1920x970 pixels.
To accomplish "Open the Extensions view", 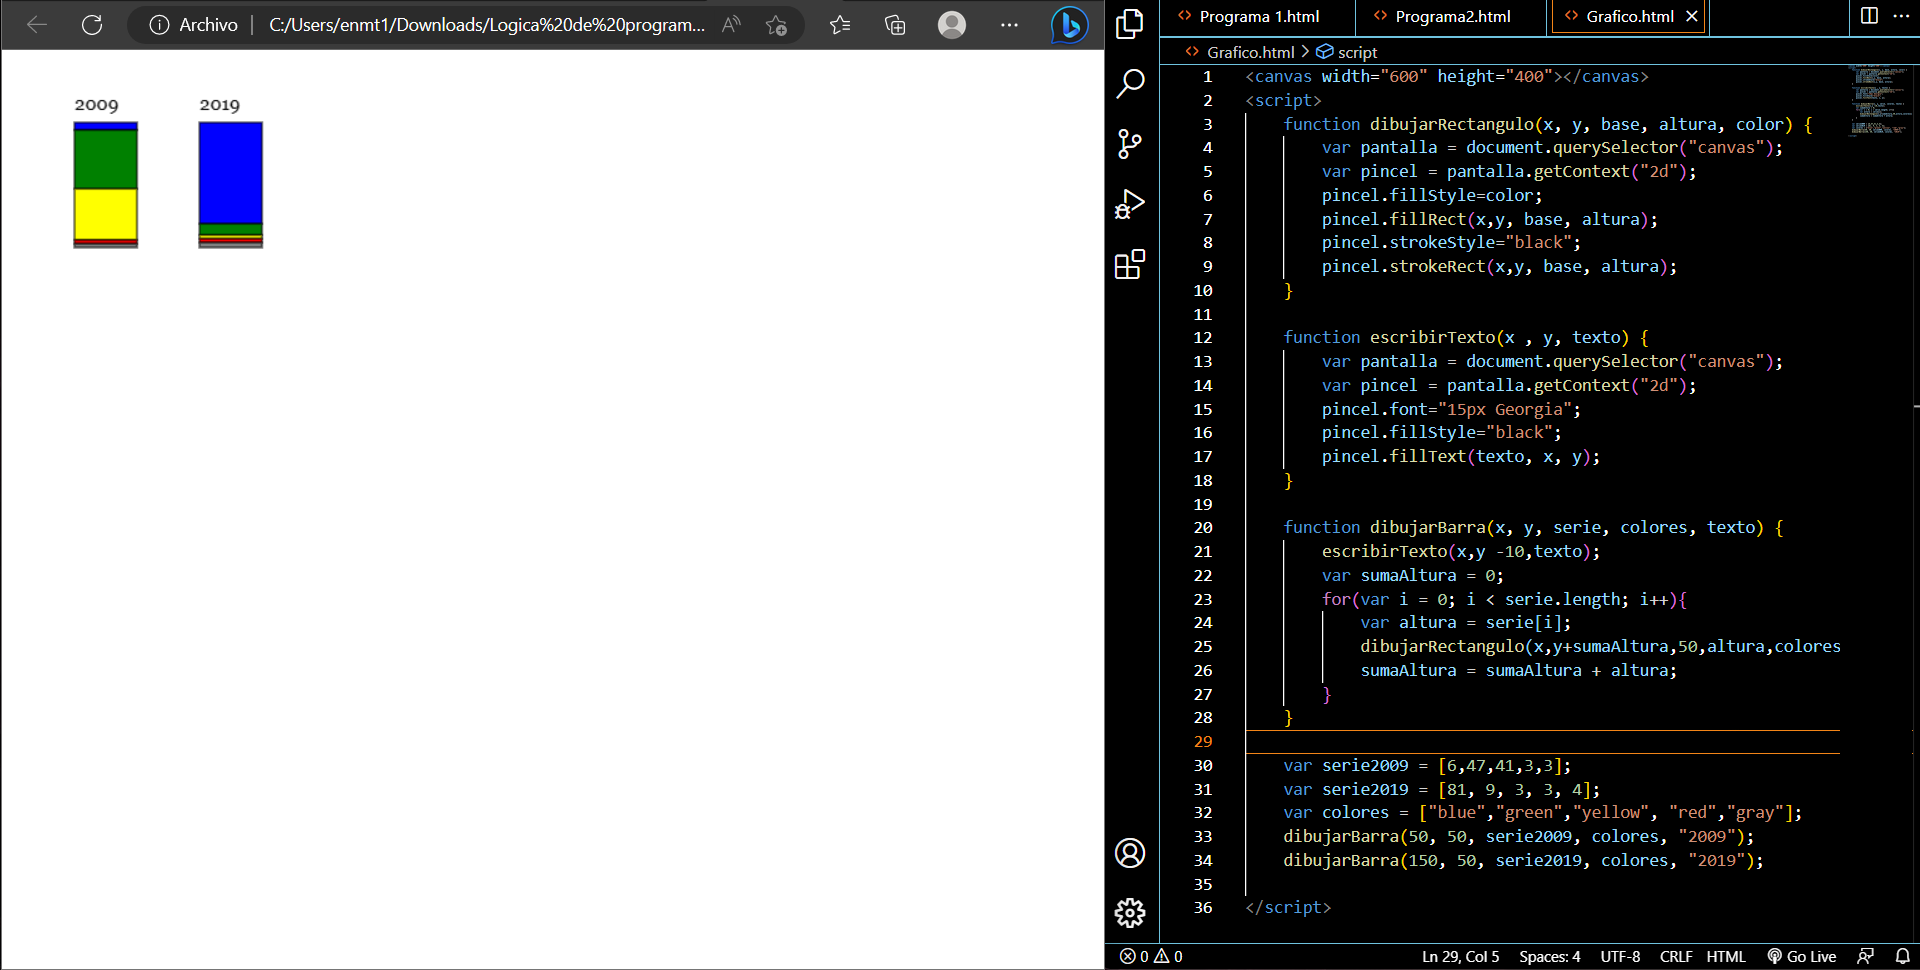I will (1130, 265).
